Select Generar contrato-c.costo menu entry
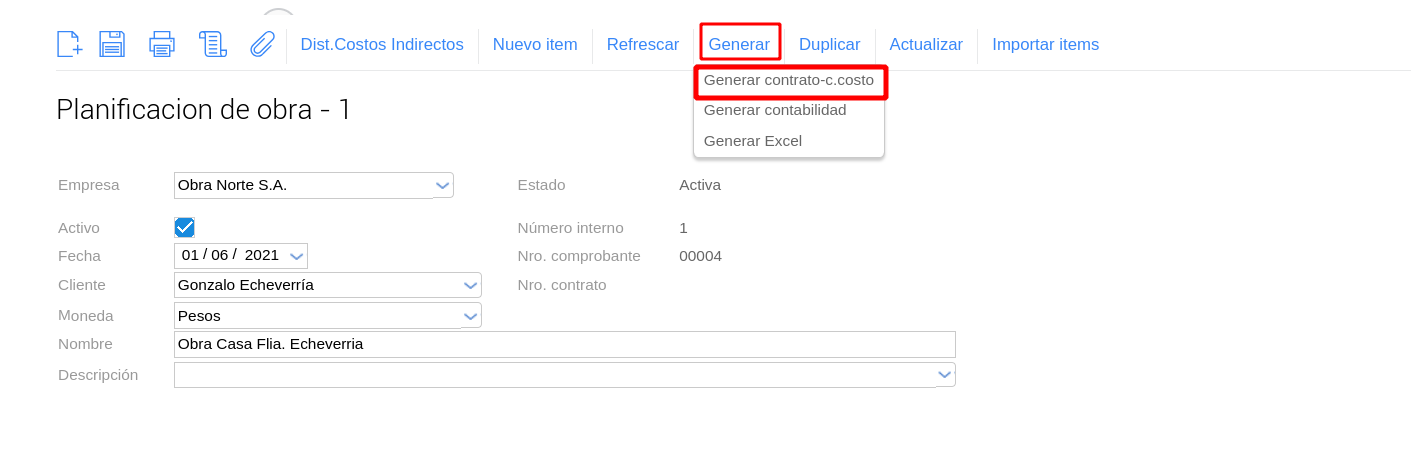The height and width of the screenshot is (451, 1411). [x=789, y=80]
